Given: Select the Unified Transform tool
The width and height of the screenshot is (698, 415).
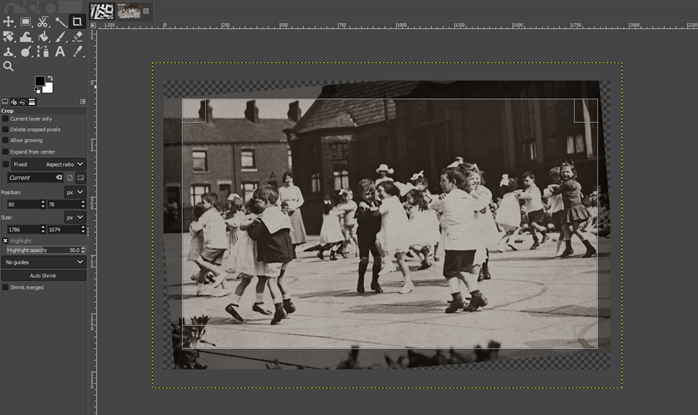Looking at the screenshot, I should click(x=8, y=37).
